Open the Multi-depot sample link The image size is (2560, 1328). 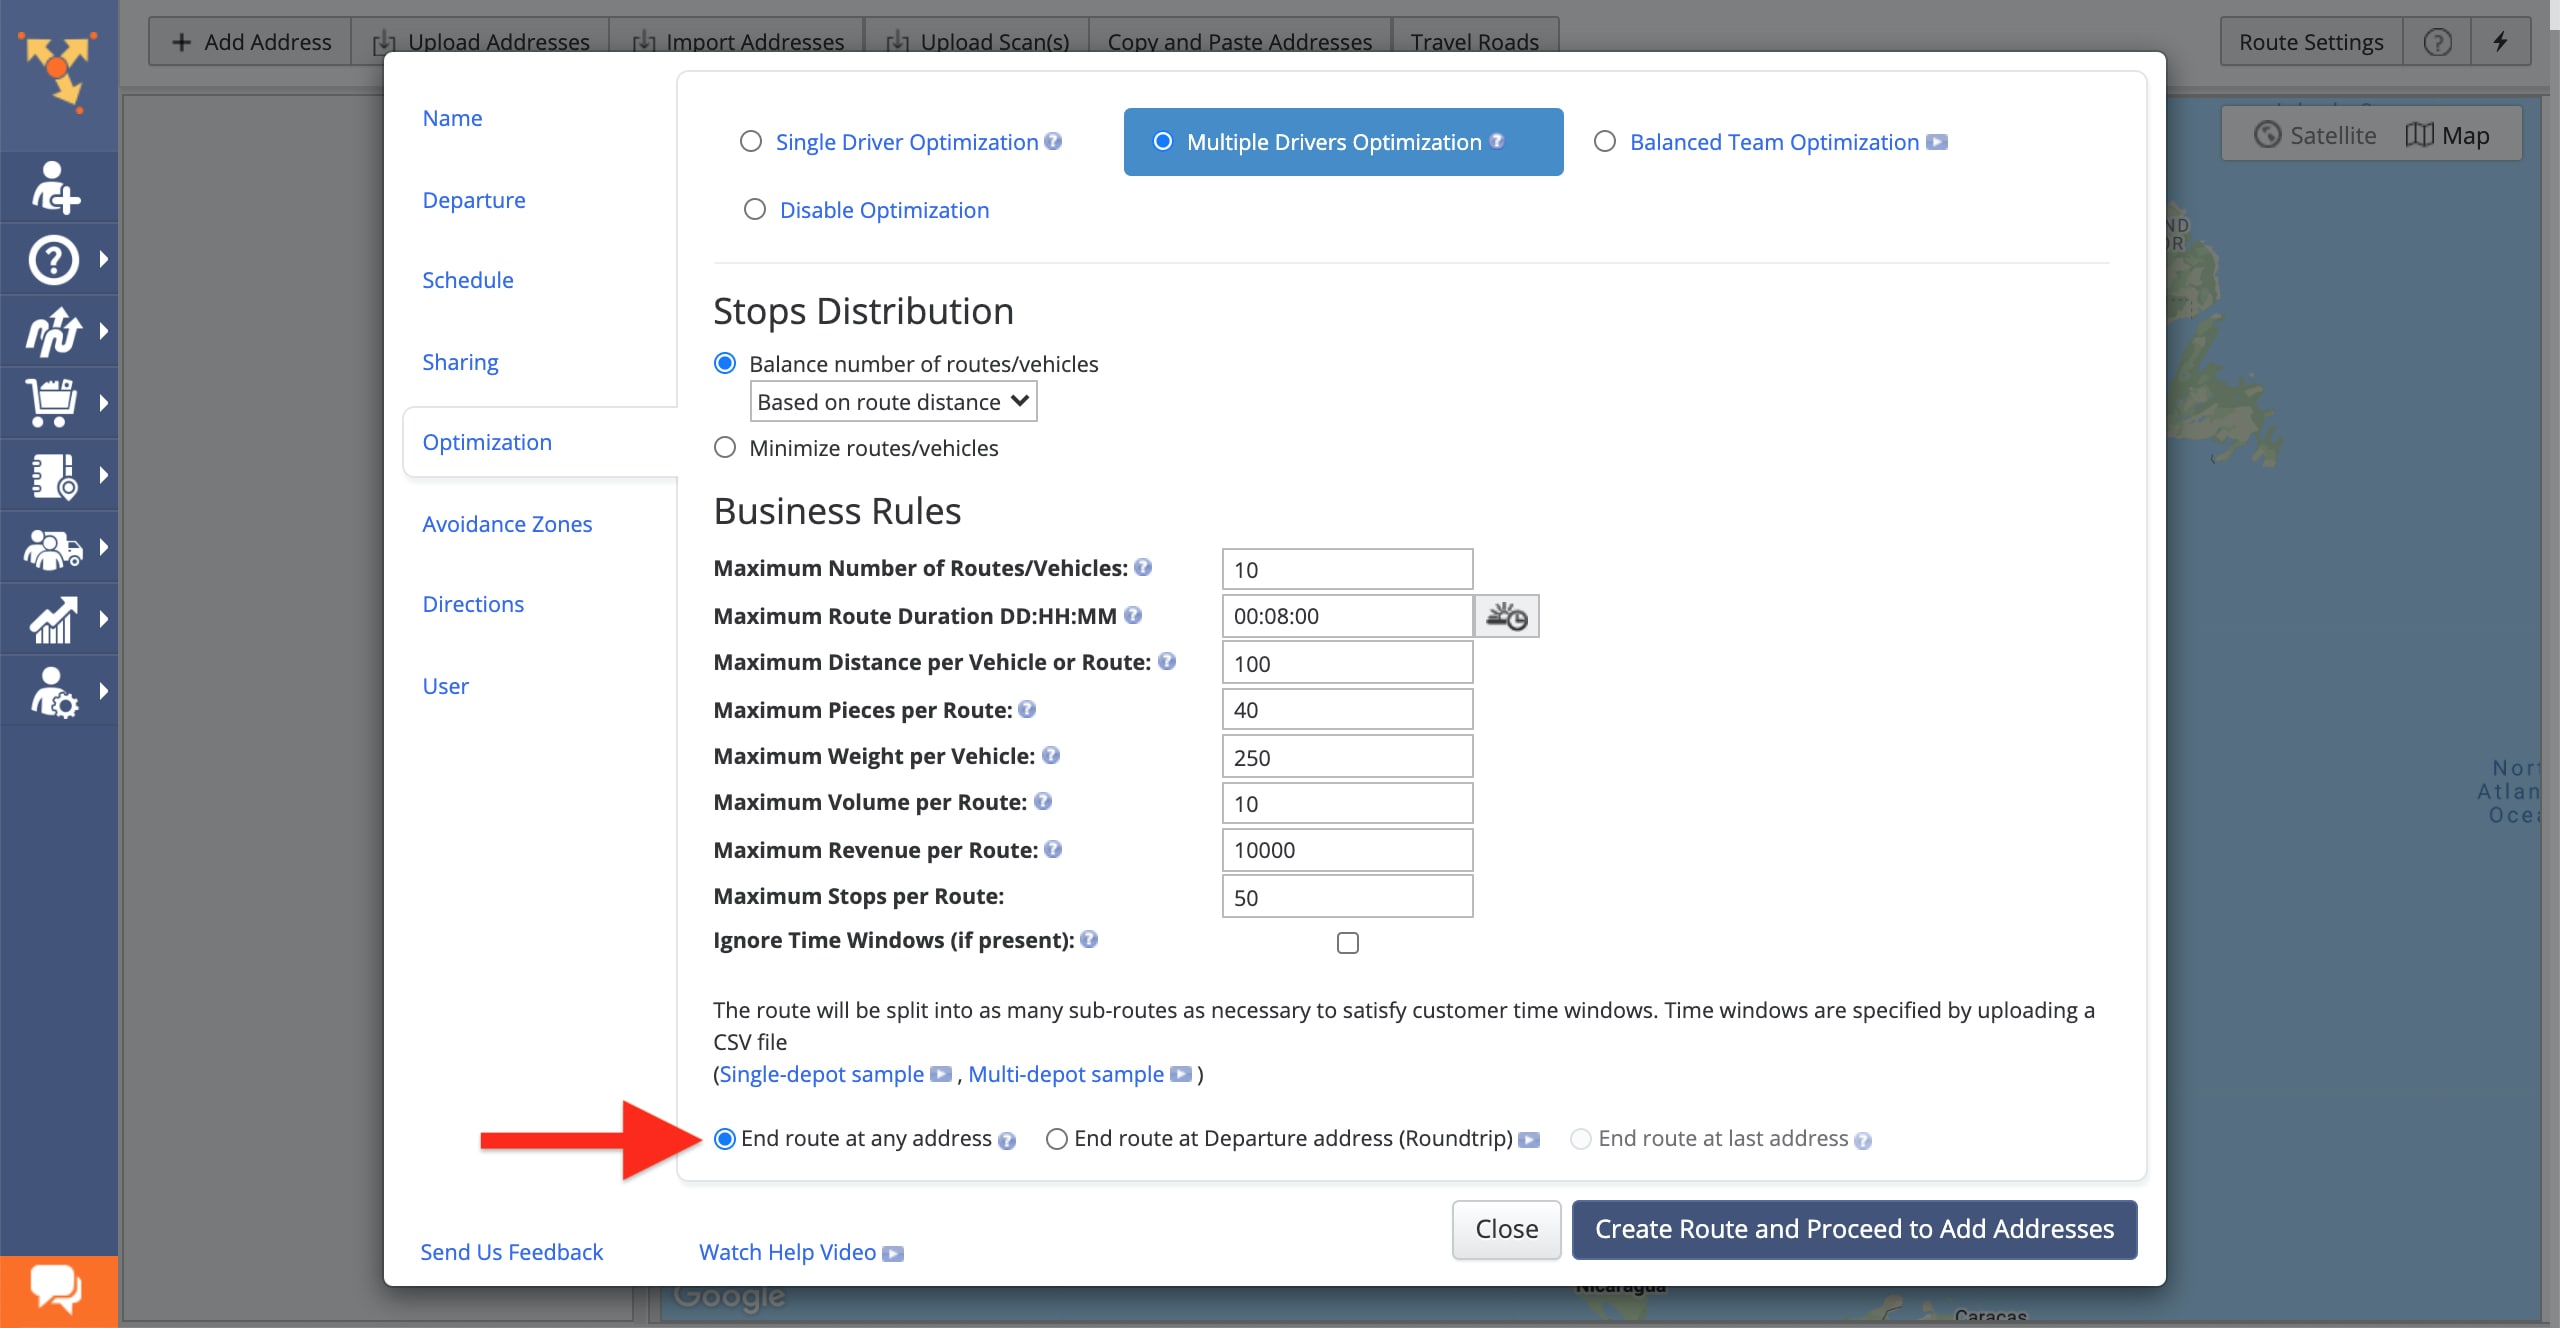tap(1065, 1074)
